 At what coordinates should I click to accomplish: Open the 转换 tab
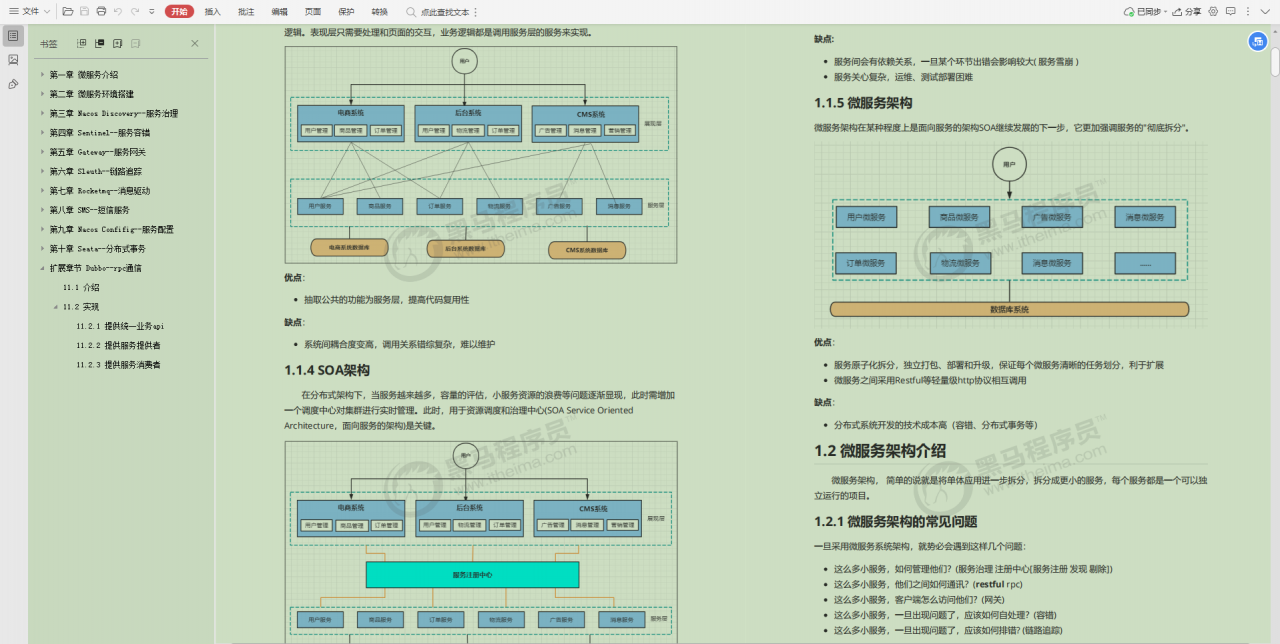click(379, 11)
